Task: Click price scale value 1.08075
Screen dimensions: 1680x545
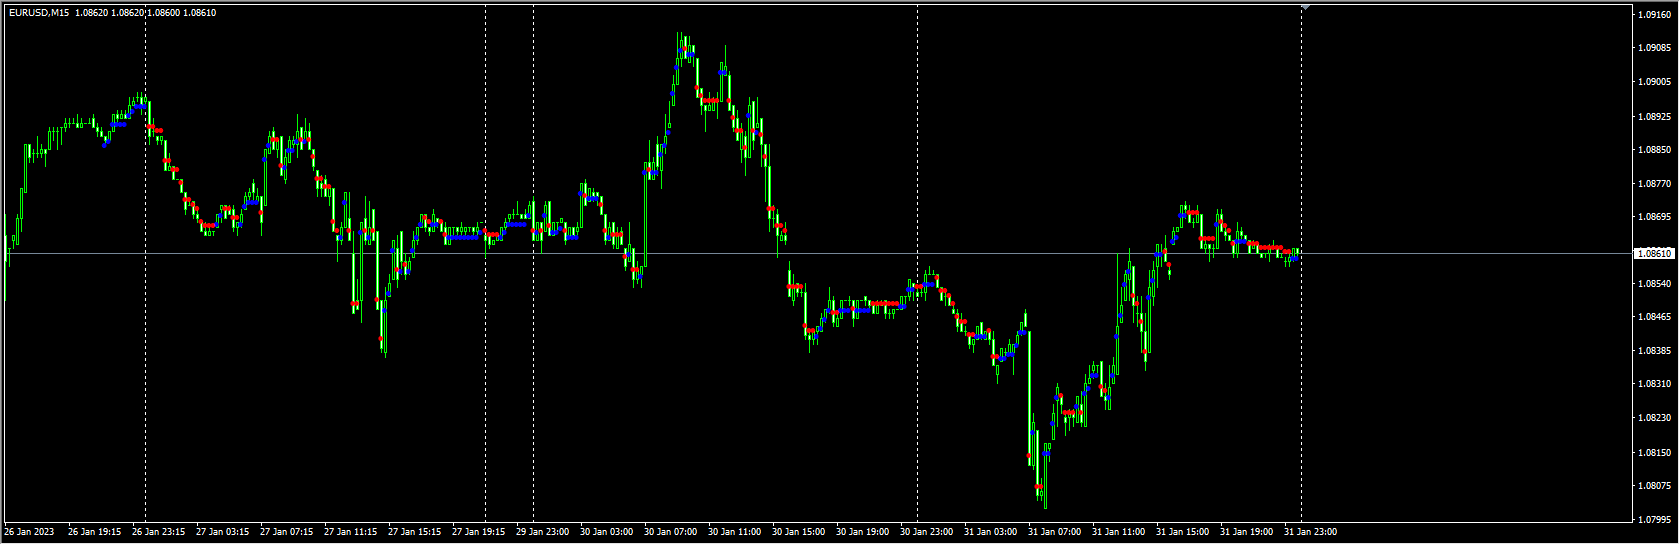Action: click(x=1656, y=486)
